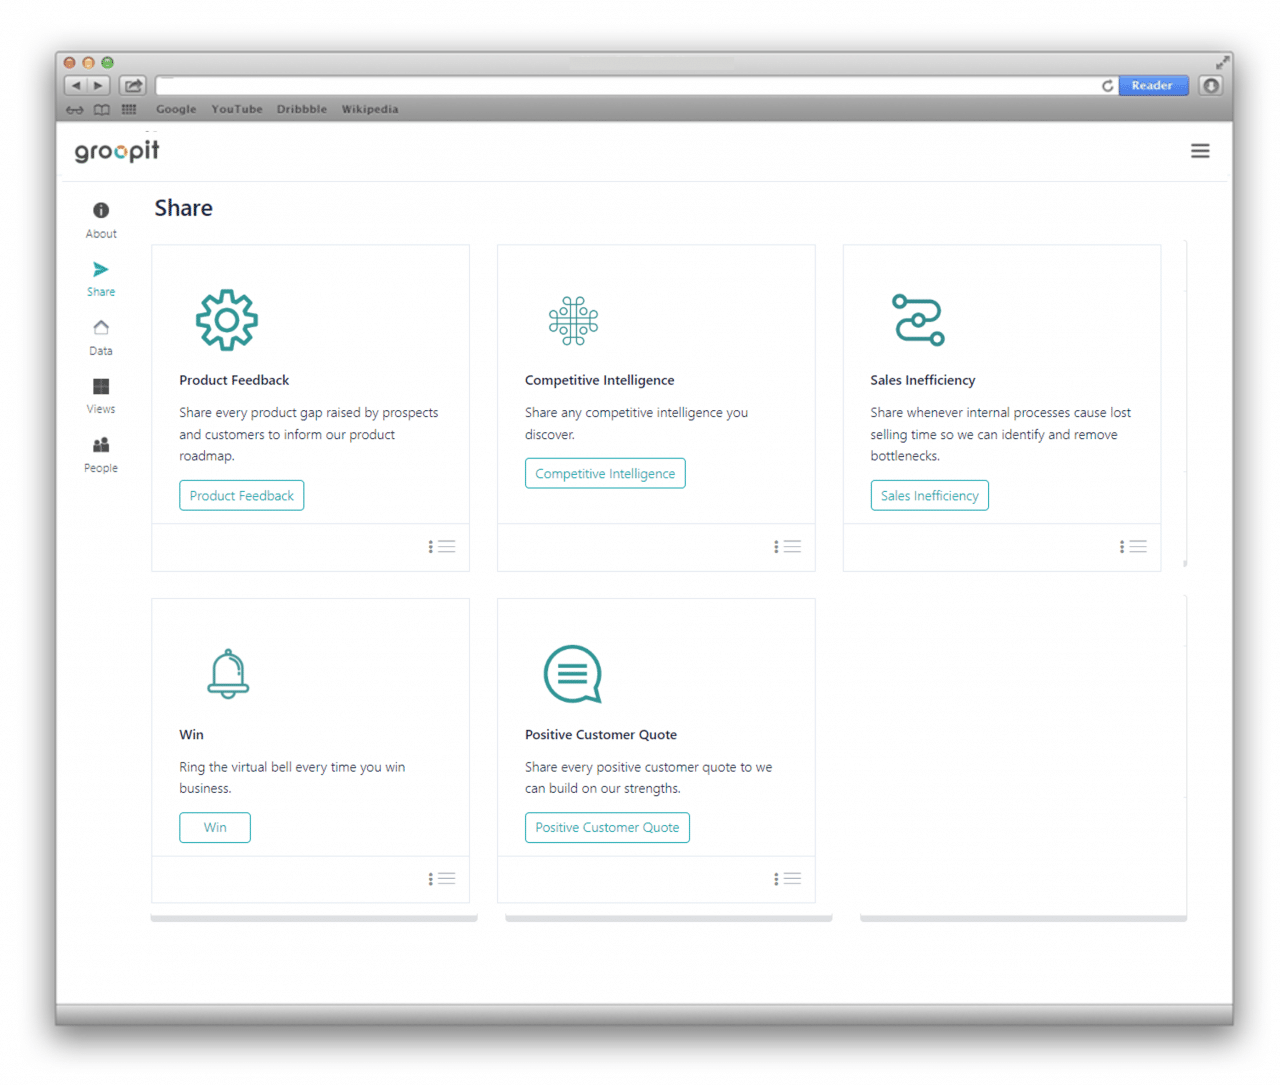Click the flow diagram icon on Sales Inefficiency
Image resolution: width=1280 pixels, height=1085 pixels.
tap(917, 320)
